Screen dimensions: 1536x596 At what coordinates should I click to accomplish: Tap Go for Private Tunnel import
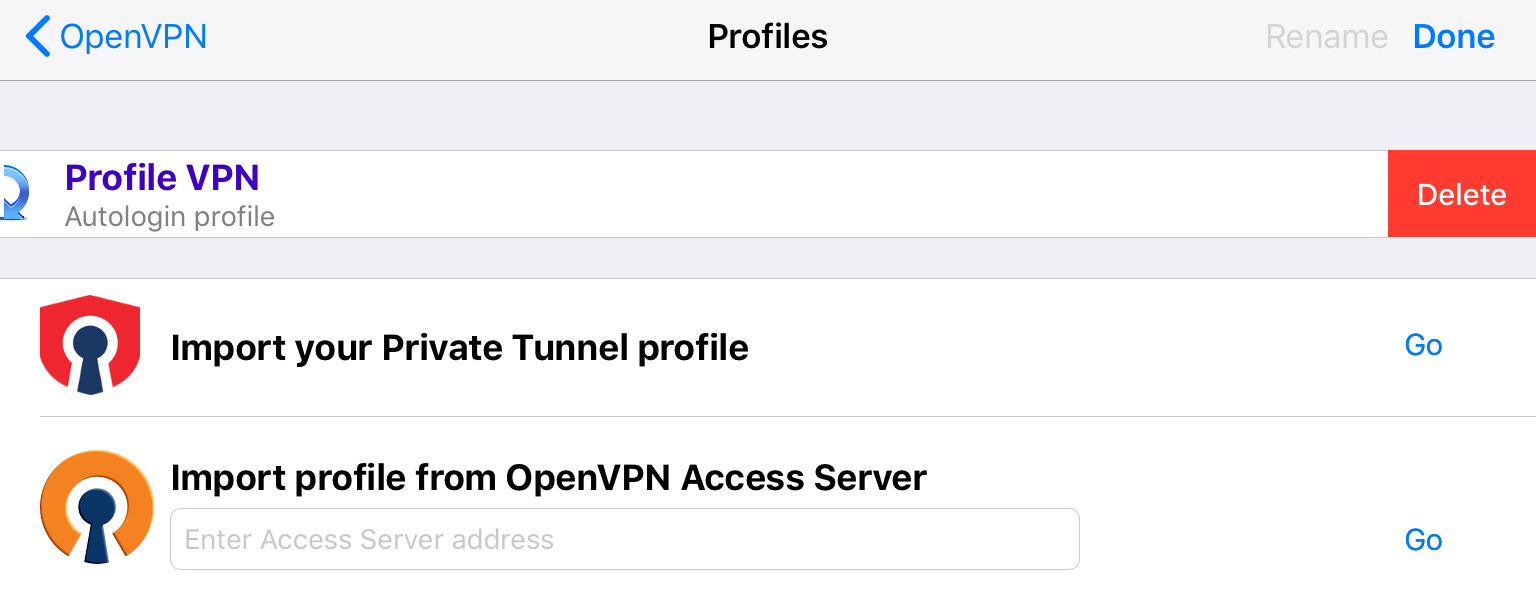pos(1423,346)
